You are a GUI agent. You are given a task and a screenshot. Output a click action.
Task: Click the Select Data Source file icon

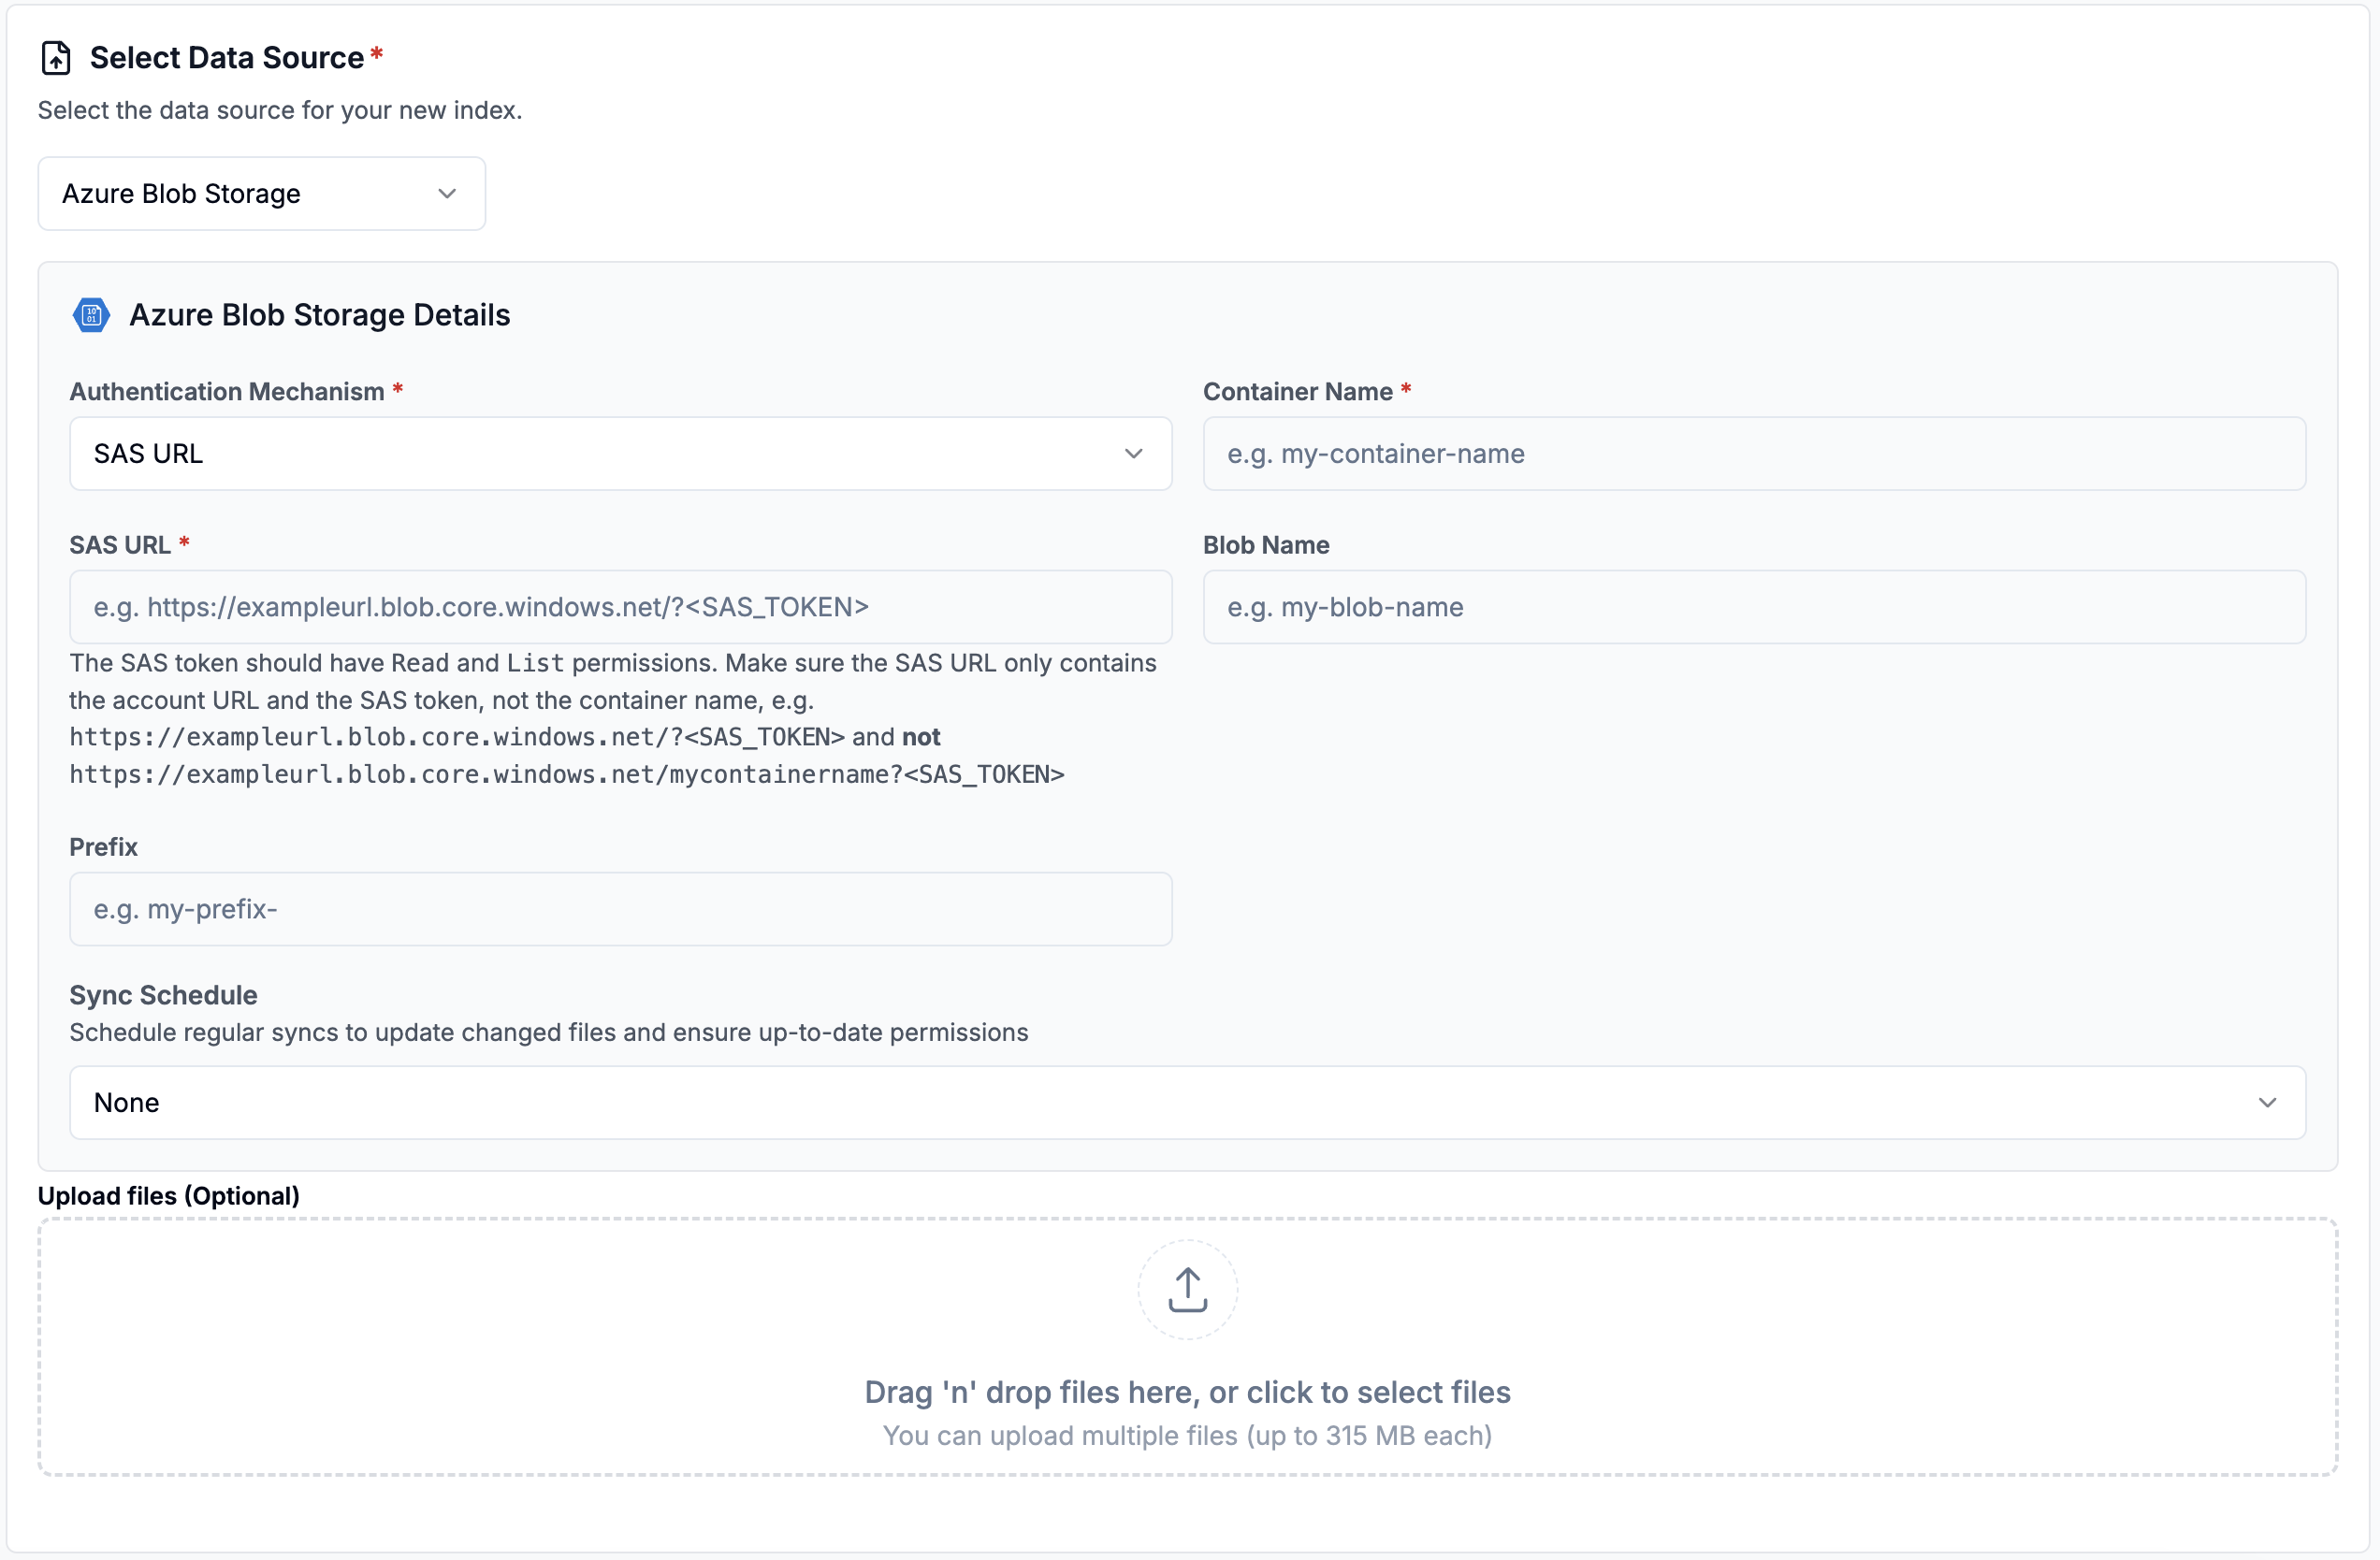pos(56,58)
